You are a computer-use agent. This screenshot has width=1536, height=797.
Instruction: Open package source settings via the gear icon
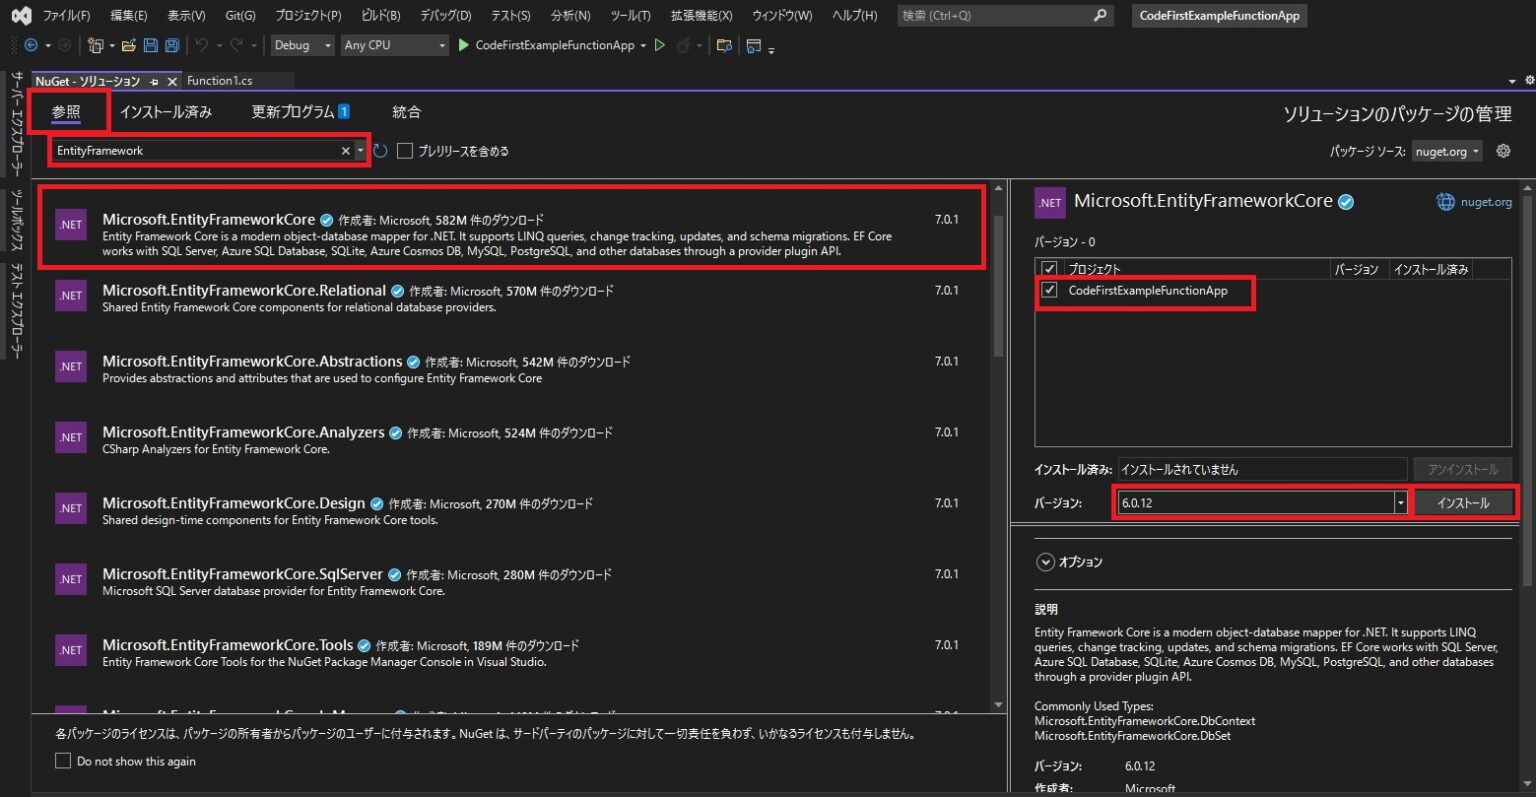pyautogui.click(x=1501, y=150)
